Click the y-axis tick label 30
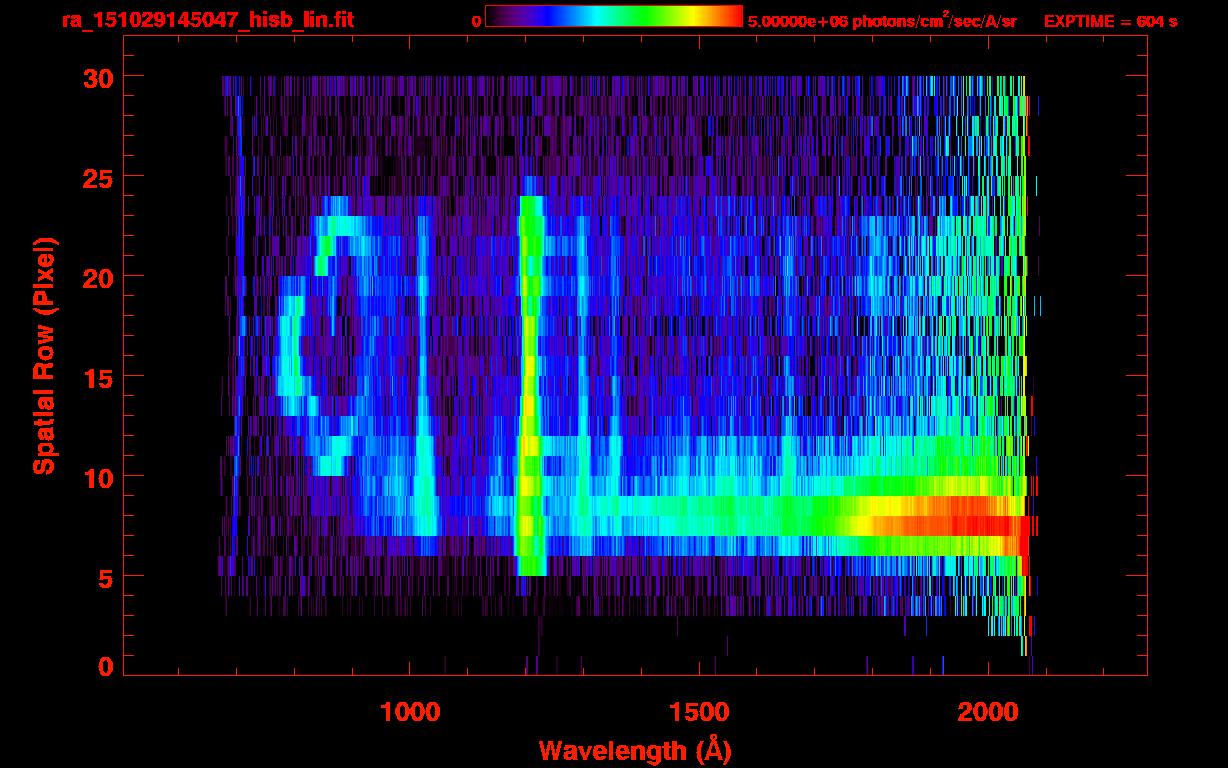 [x=98, y=76]
